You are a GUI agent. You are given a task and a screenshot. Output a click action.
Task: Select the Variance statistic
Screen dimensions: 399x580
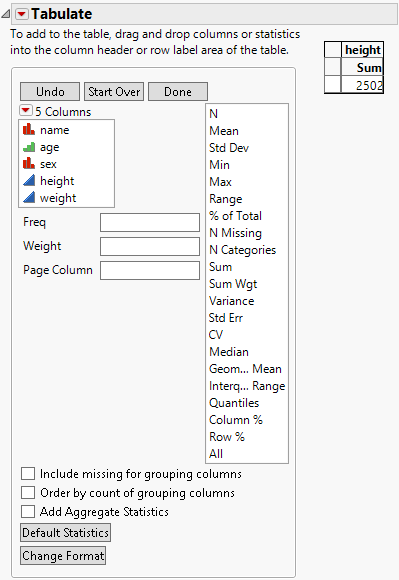[231, 301]
